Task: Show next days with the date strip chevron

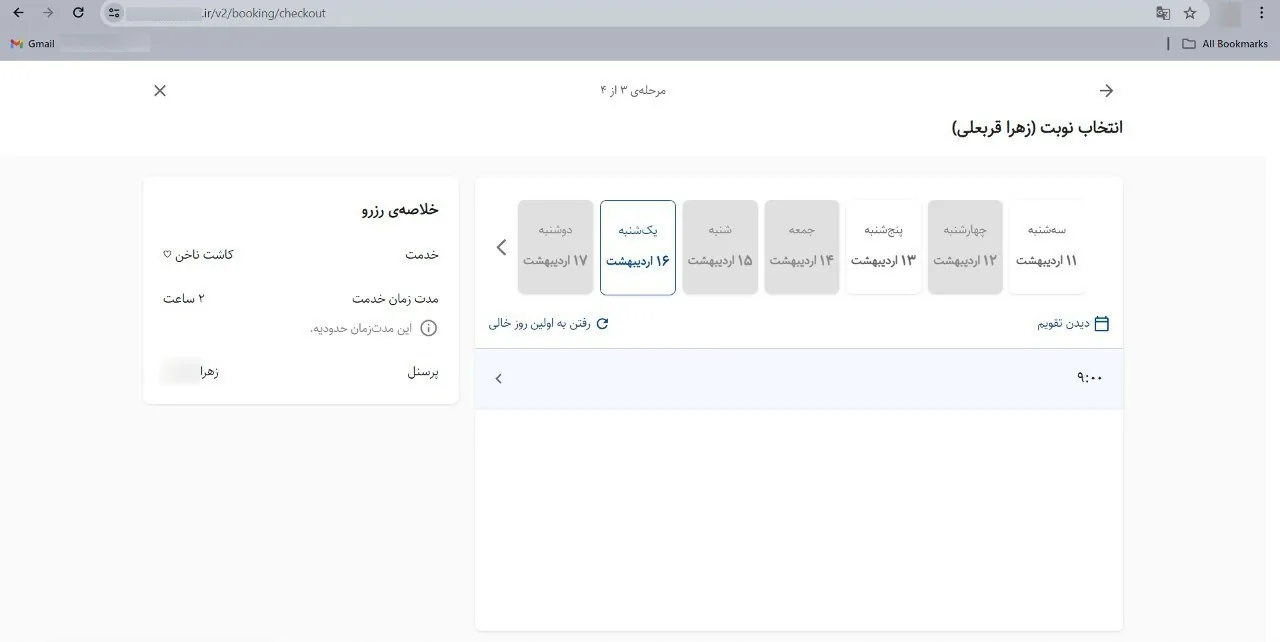Action: coord(501,247)
